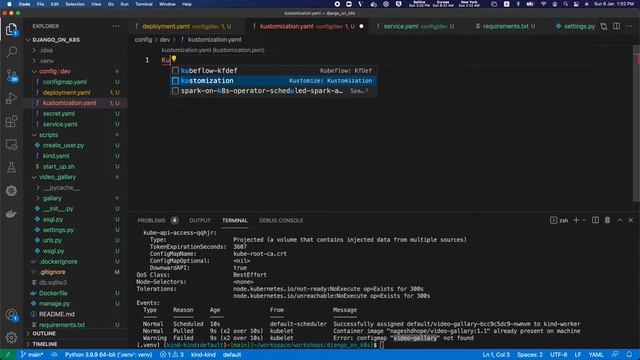The image size is (640, 360).
Task: Collapse the config/dev folder
Action: coord(34,71)
